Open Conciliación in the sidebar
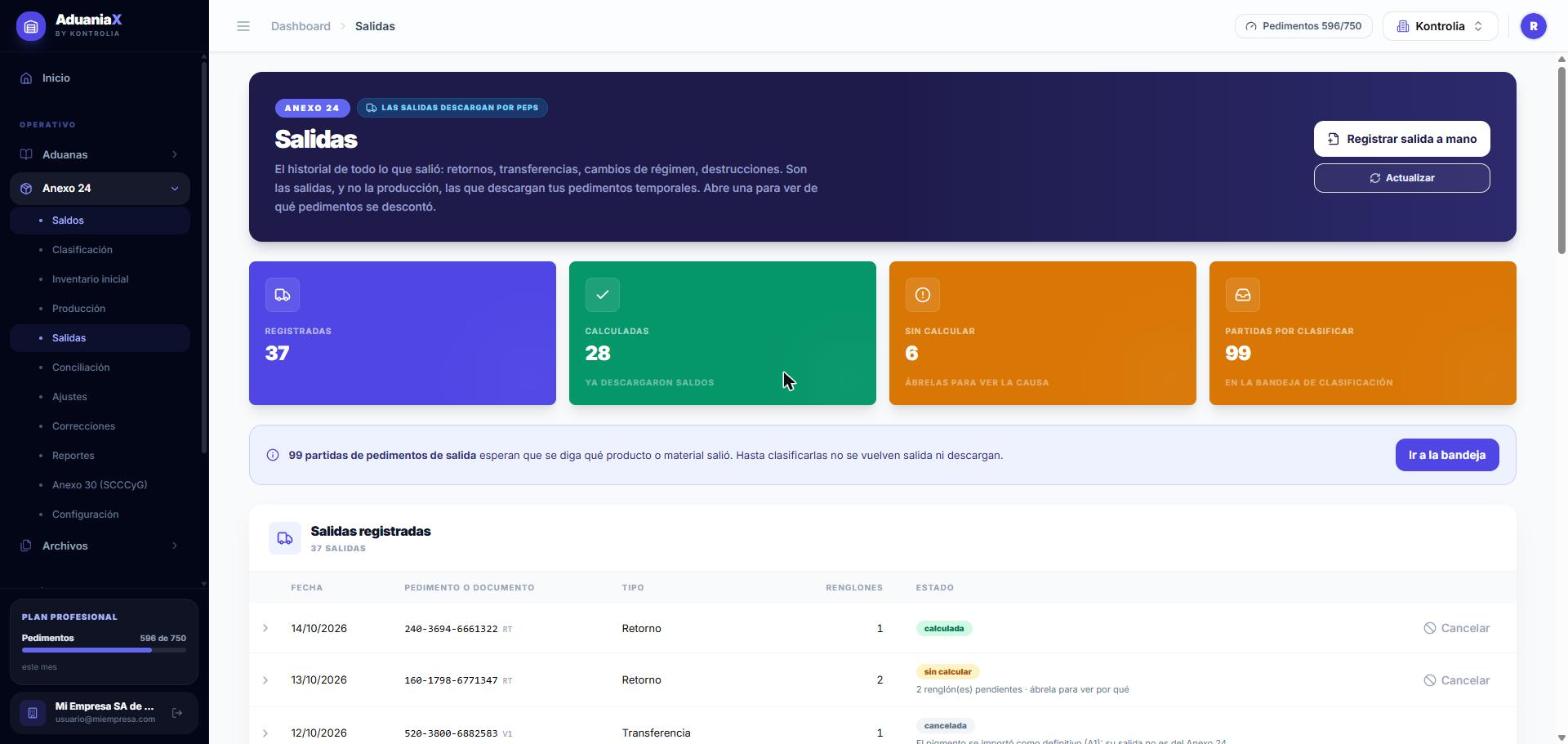The width and height of the screenshot is (1568, 744). (x=100, y=367)
